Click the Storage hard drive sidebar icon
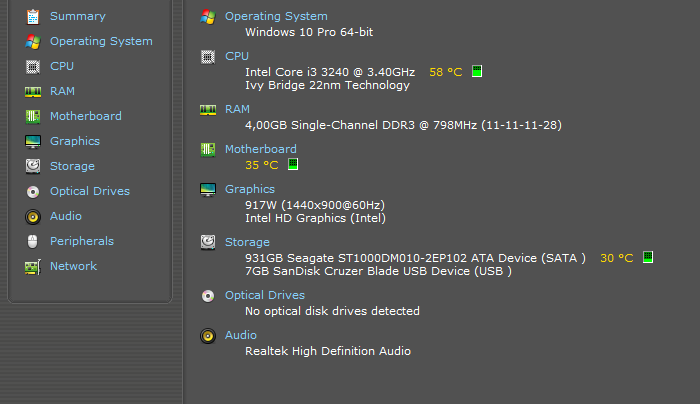 33,166
